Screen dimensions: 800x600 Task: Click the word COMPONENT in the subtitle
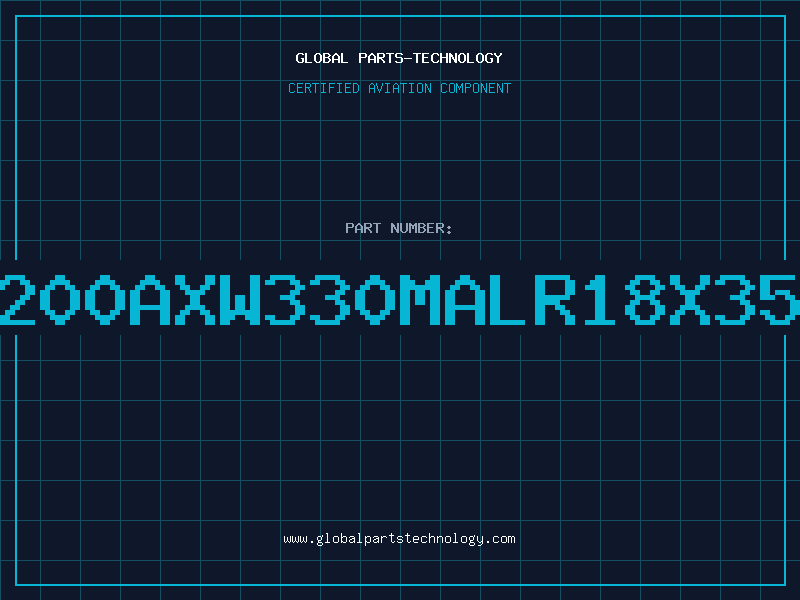[476, 88]
